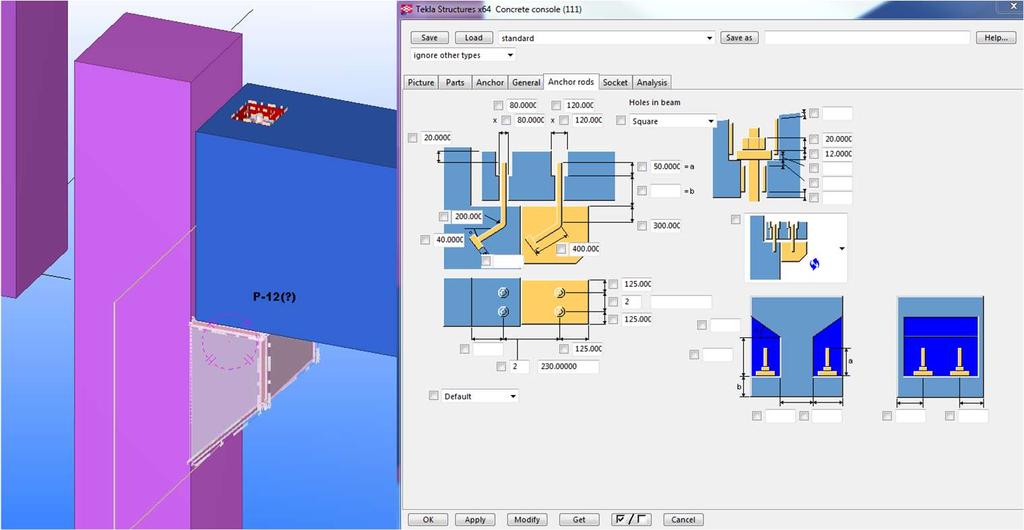Open the 'standard' saved settings dropdown
The height and width of the screenshot is (530, 1024).
tap(607, 38)
